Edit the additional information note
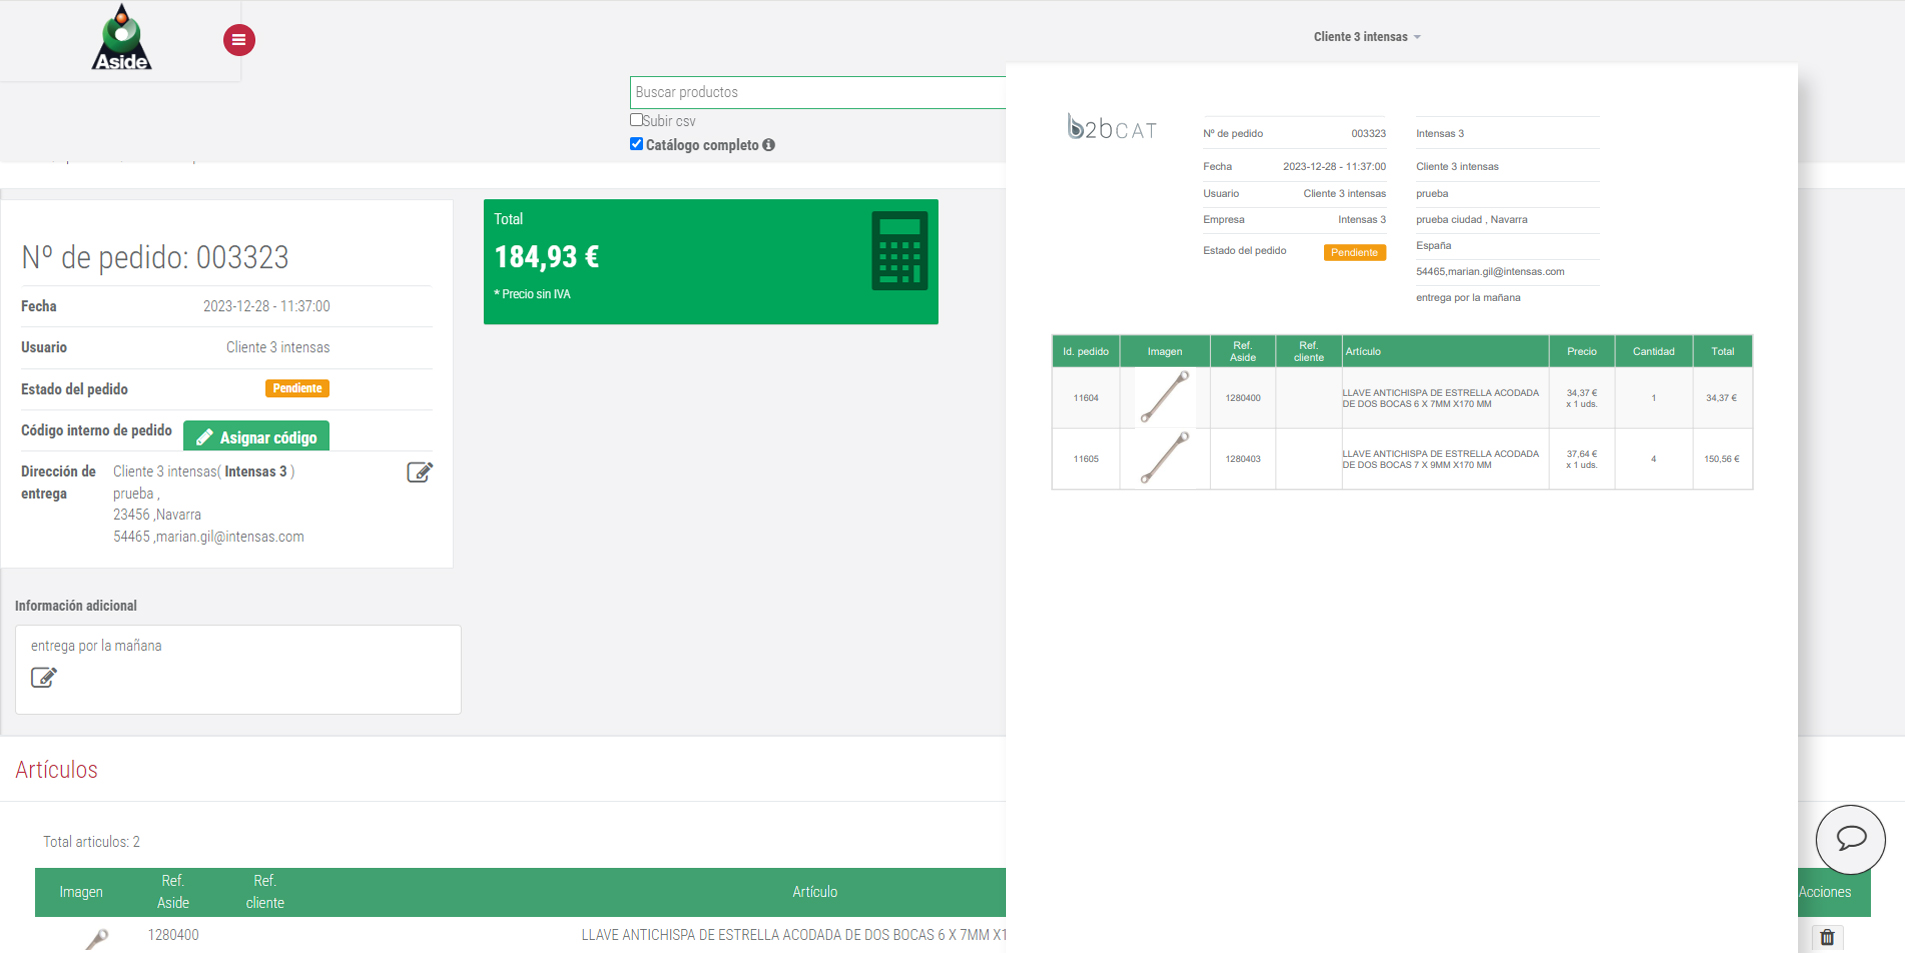The image size is (1905, 953). [x=44, y=677]
